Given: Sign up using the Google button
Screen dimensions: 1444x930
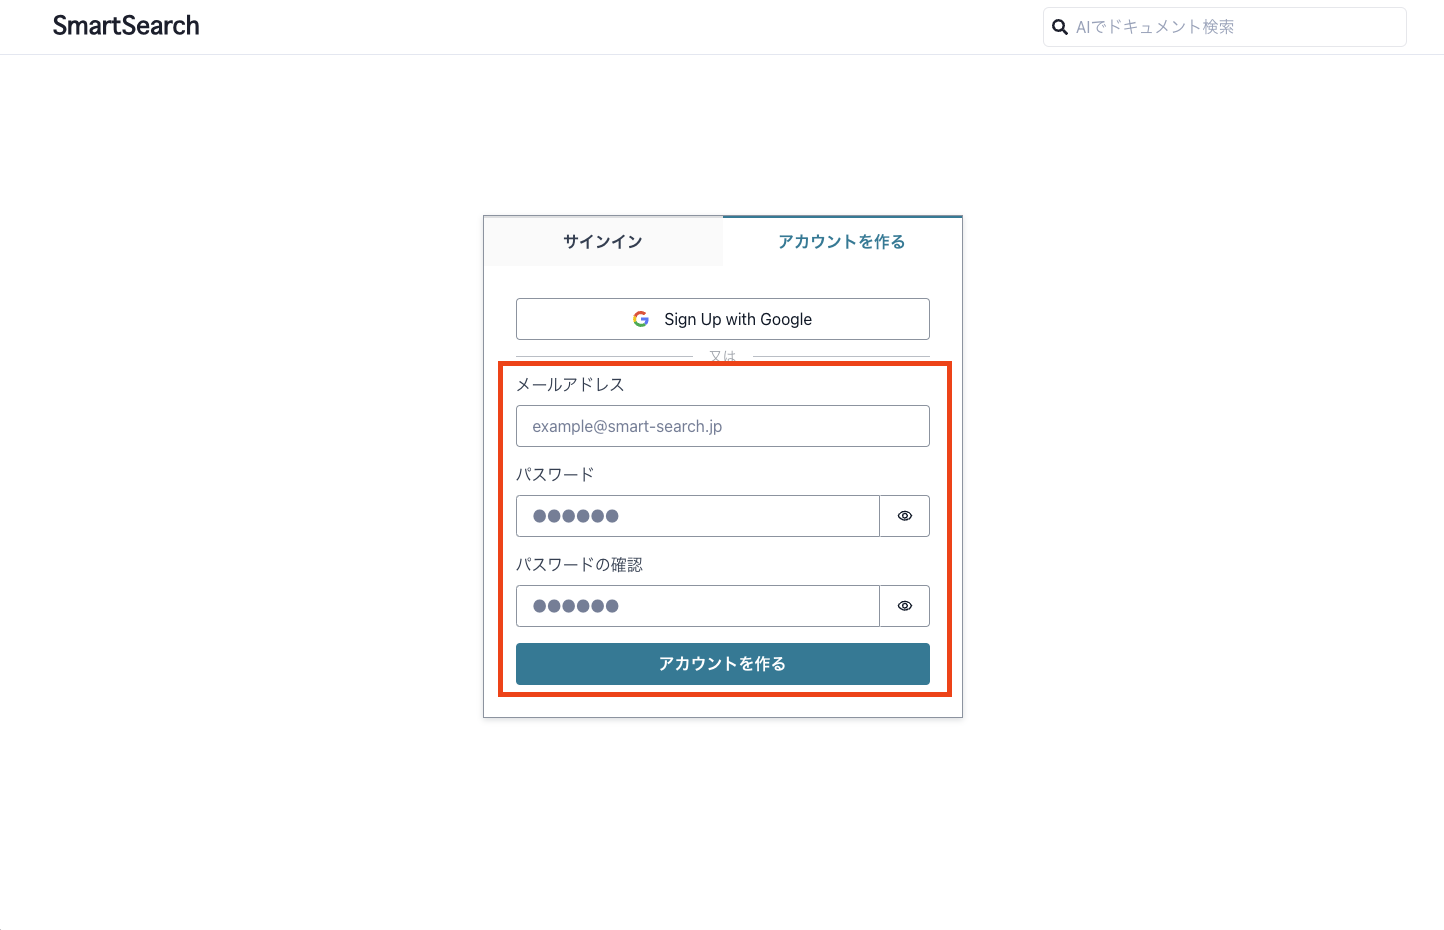Looking at the screenshot, I should click(x=723, y=319).
